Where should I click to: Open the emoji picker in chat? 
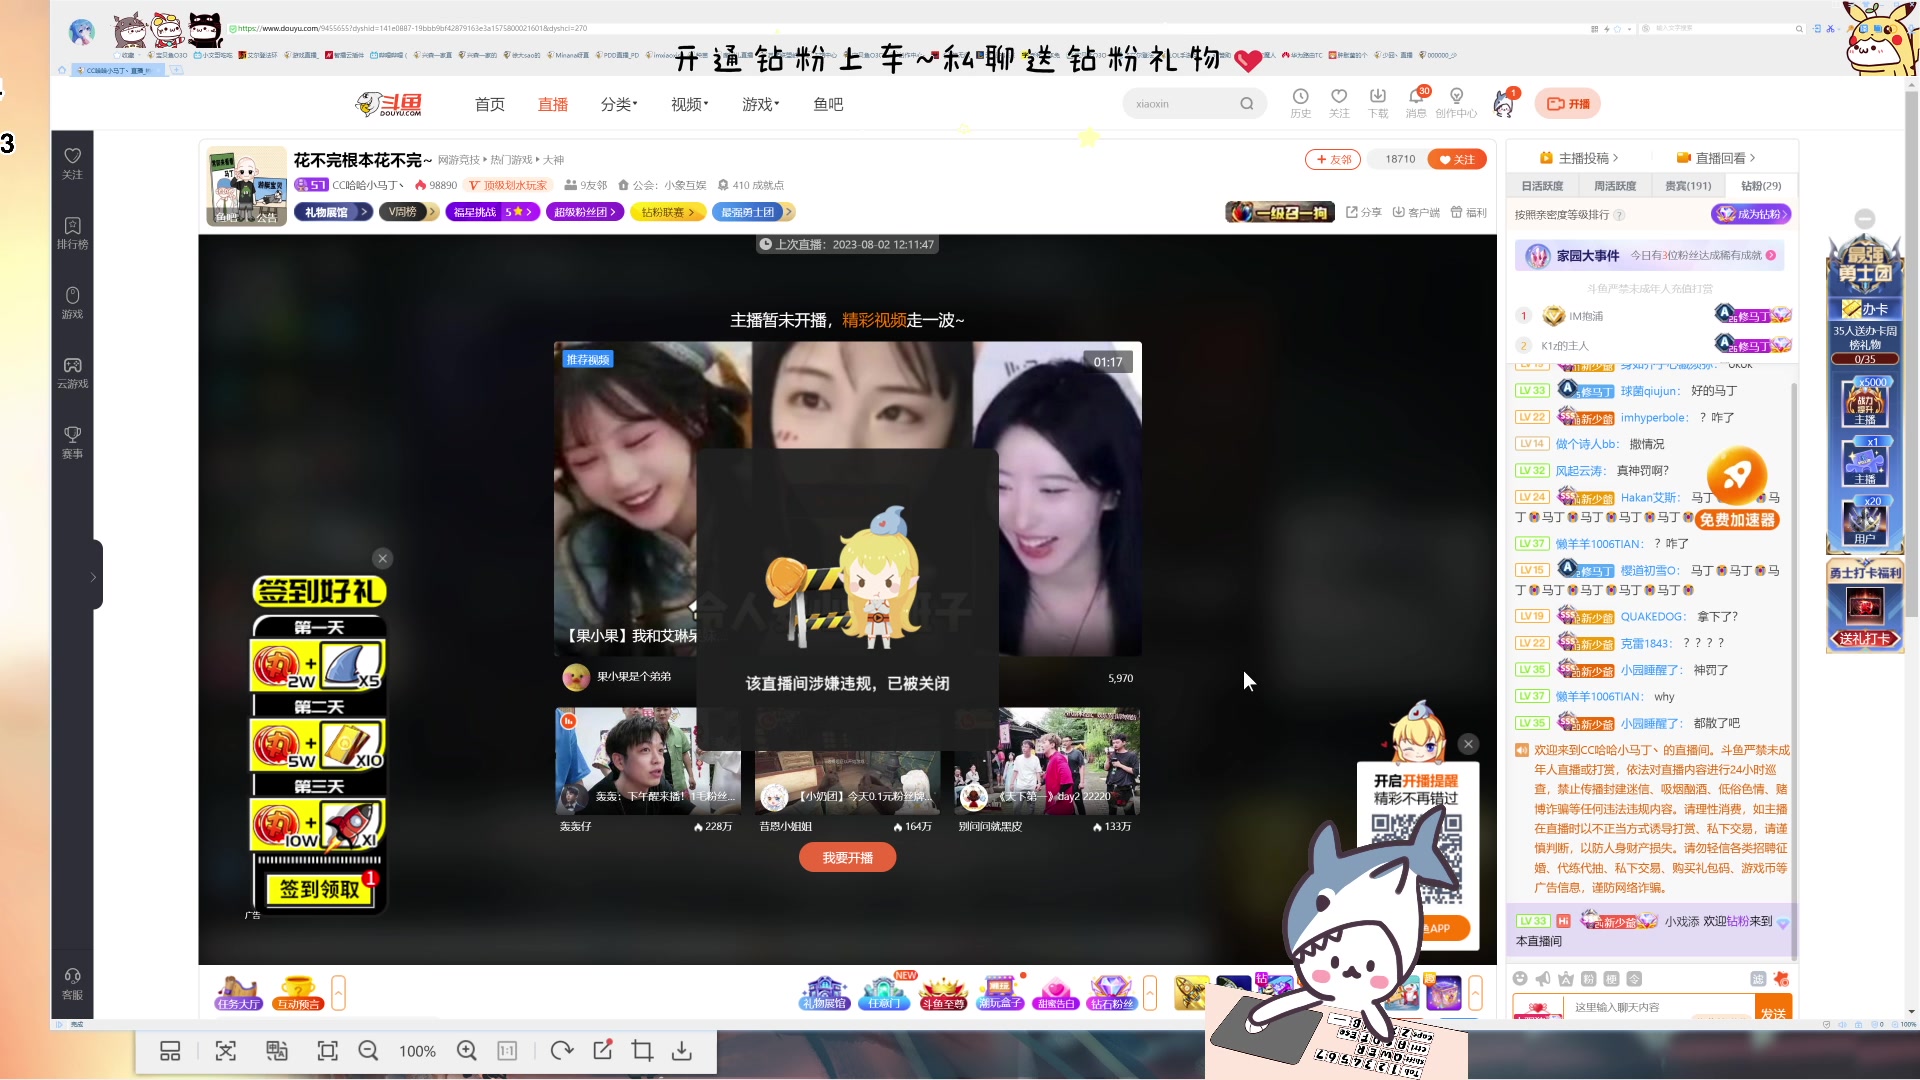pyautogui.click(x=1521, y=978)
